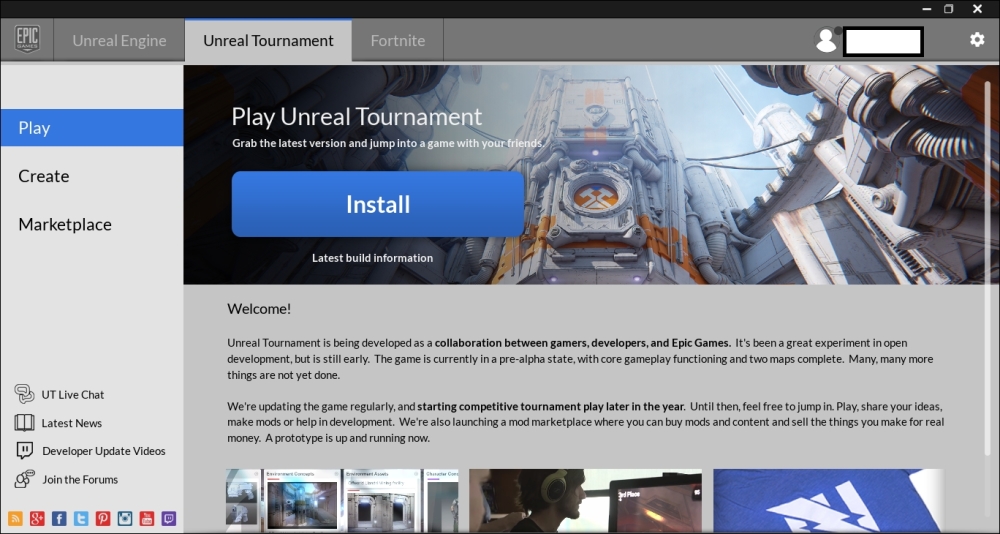Select Play in the sidebar

point(92,128)
